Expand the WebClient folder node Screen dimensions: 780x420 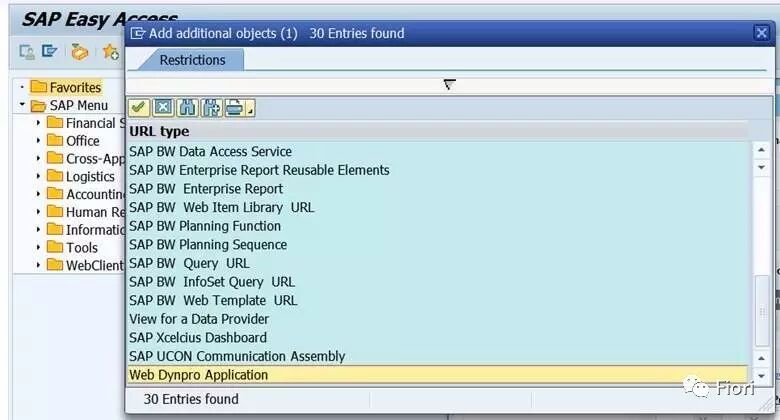click(38, 265)
